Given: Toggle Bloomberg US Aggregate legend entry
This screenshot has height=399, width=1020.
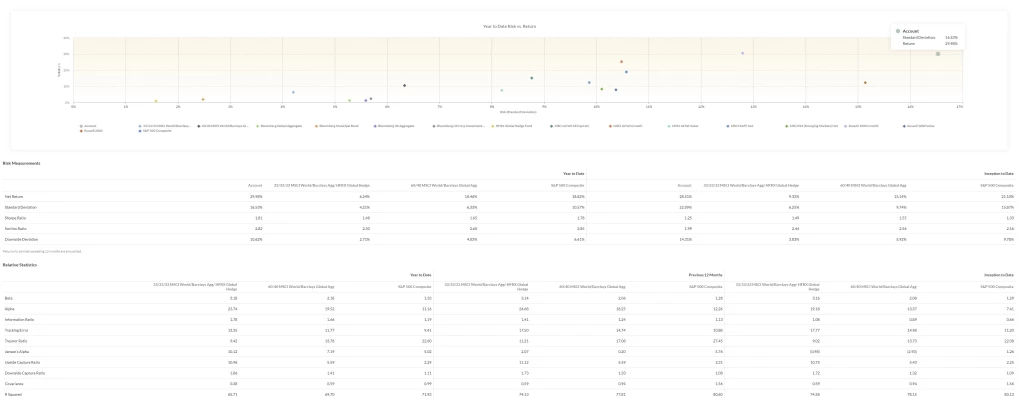Looking at the screenshot, I should click(394, 126).
